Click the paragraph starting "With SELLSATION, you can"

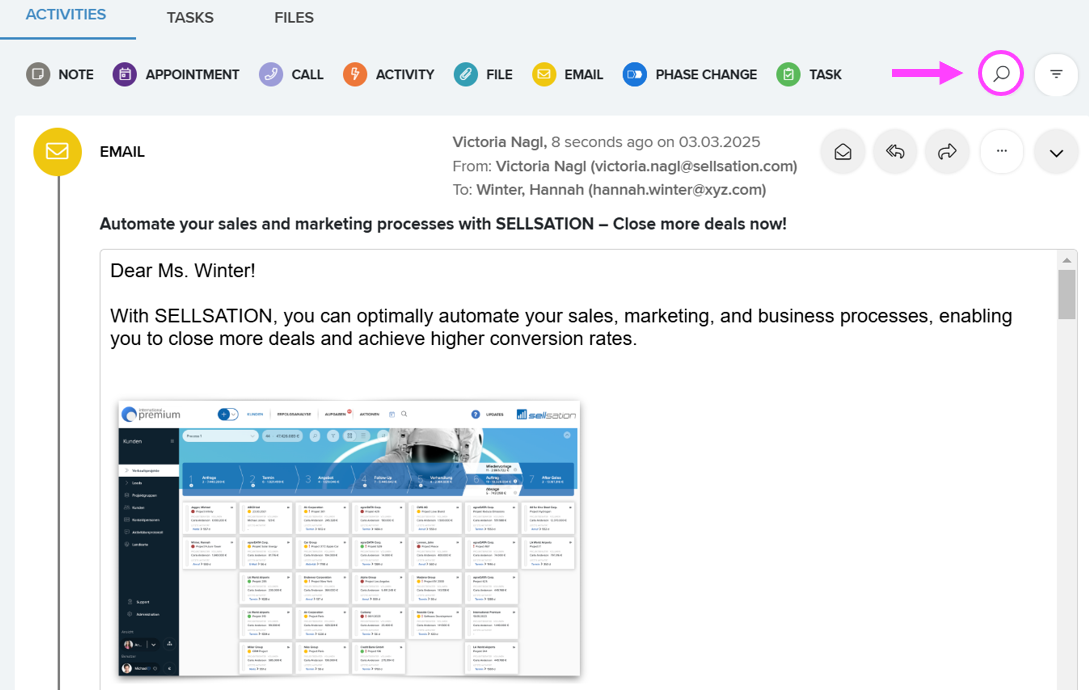click(561, 327)
